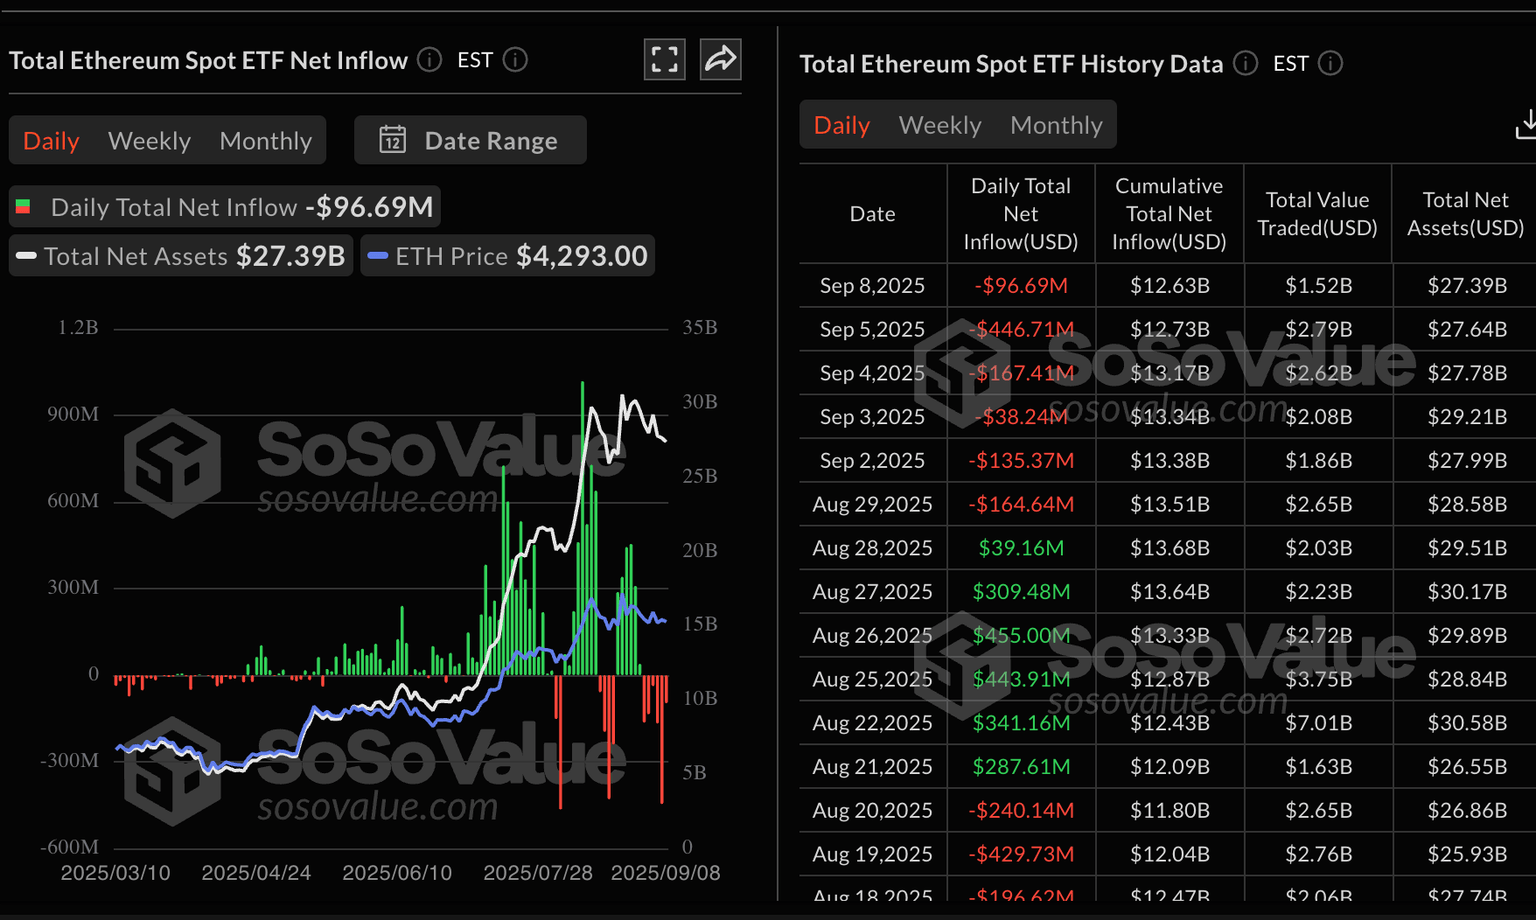
Task: Select Weekly tab in history table
Action: pyautogui.click(x=939, y=125)
